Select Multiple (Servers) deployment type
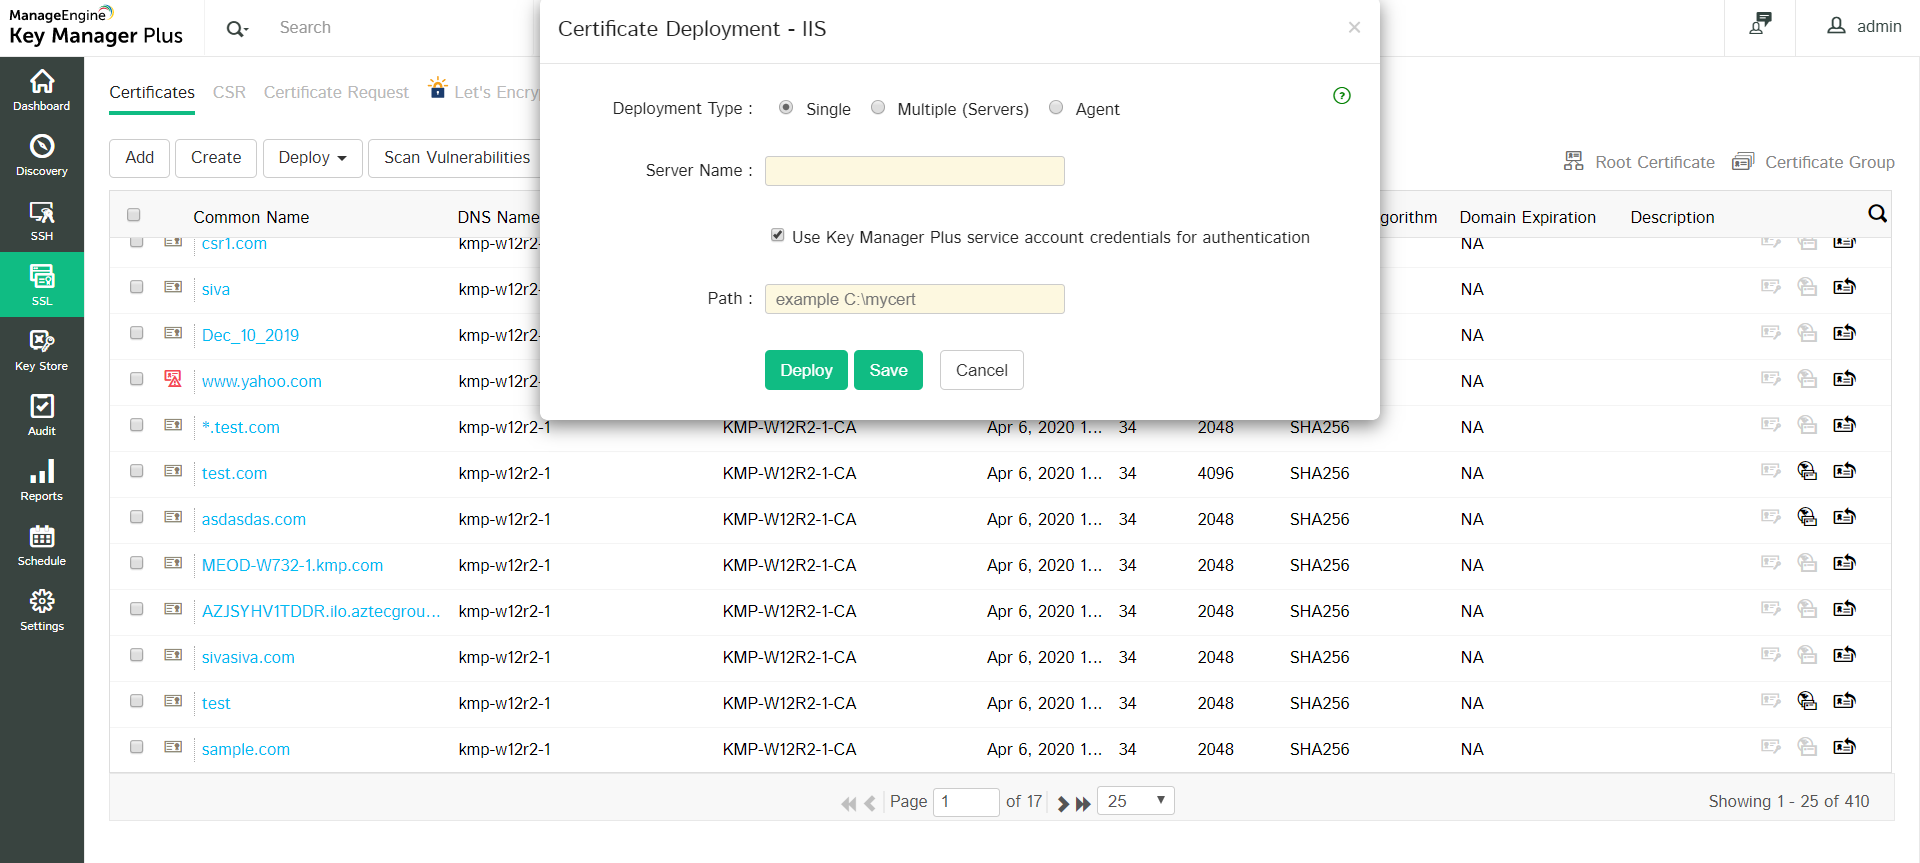 click(x=878, y=108)
